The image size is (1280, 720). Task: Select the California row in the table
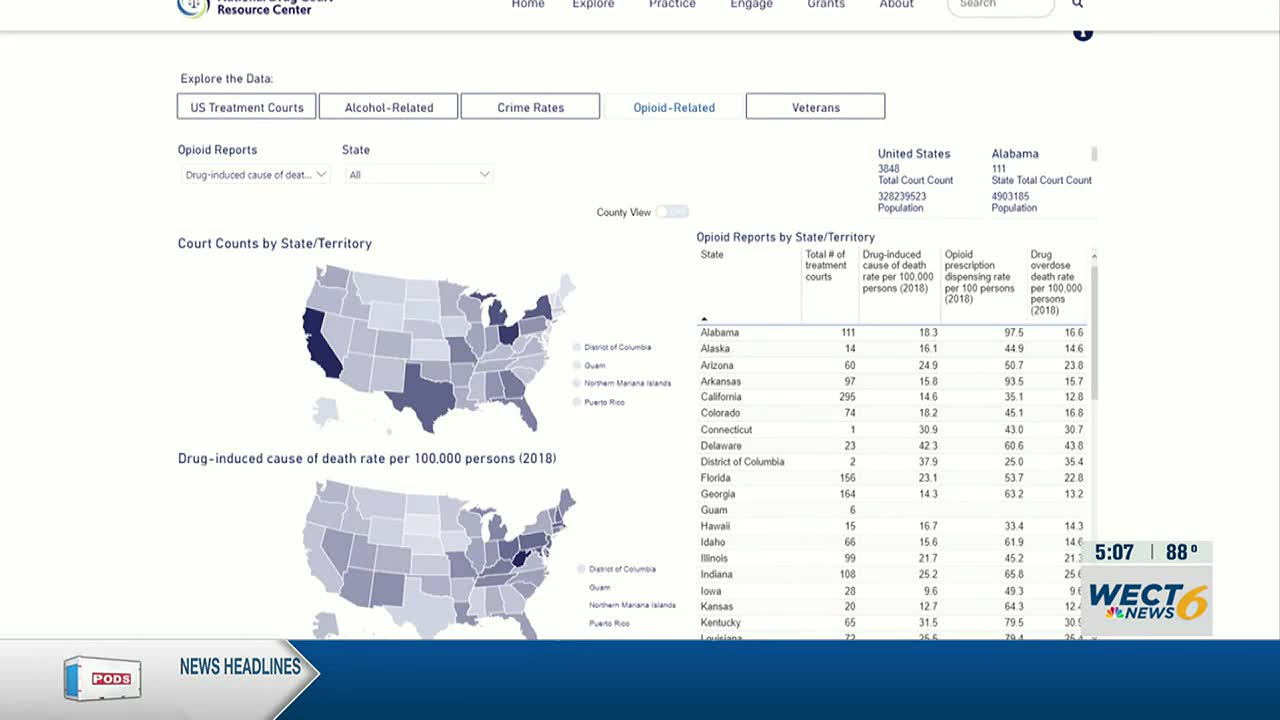(891, 397)
